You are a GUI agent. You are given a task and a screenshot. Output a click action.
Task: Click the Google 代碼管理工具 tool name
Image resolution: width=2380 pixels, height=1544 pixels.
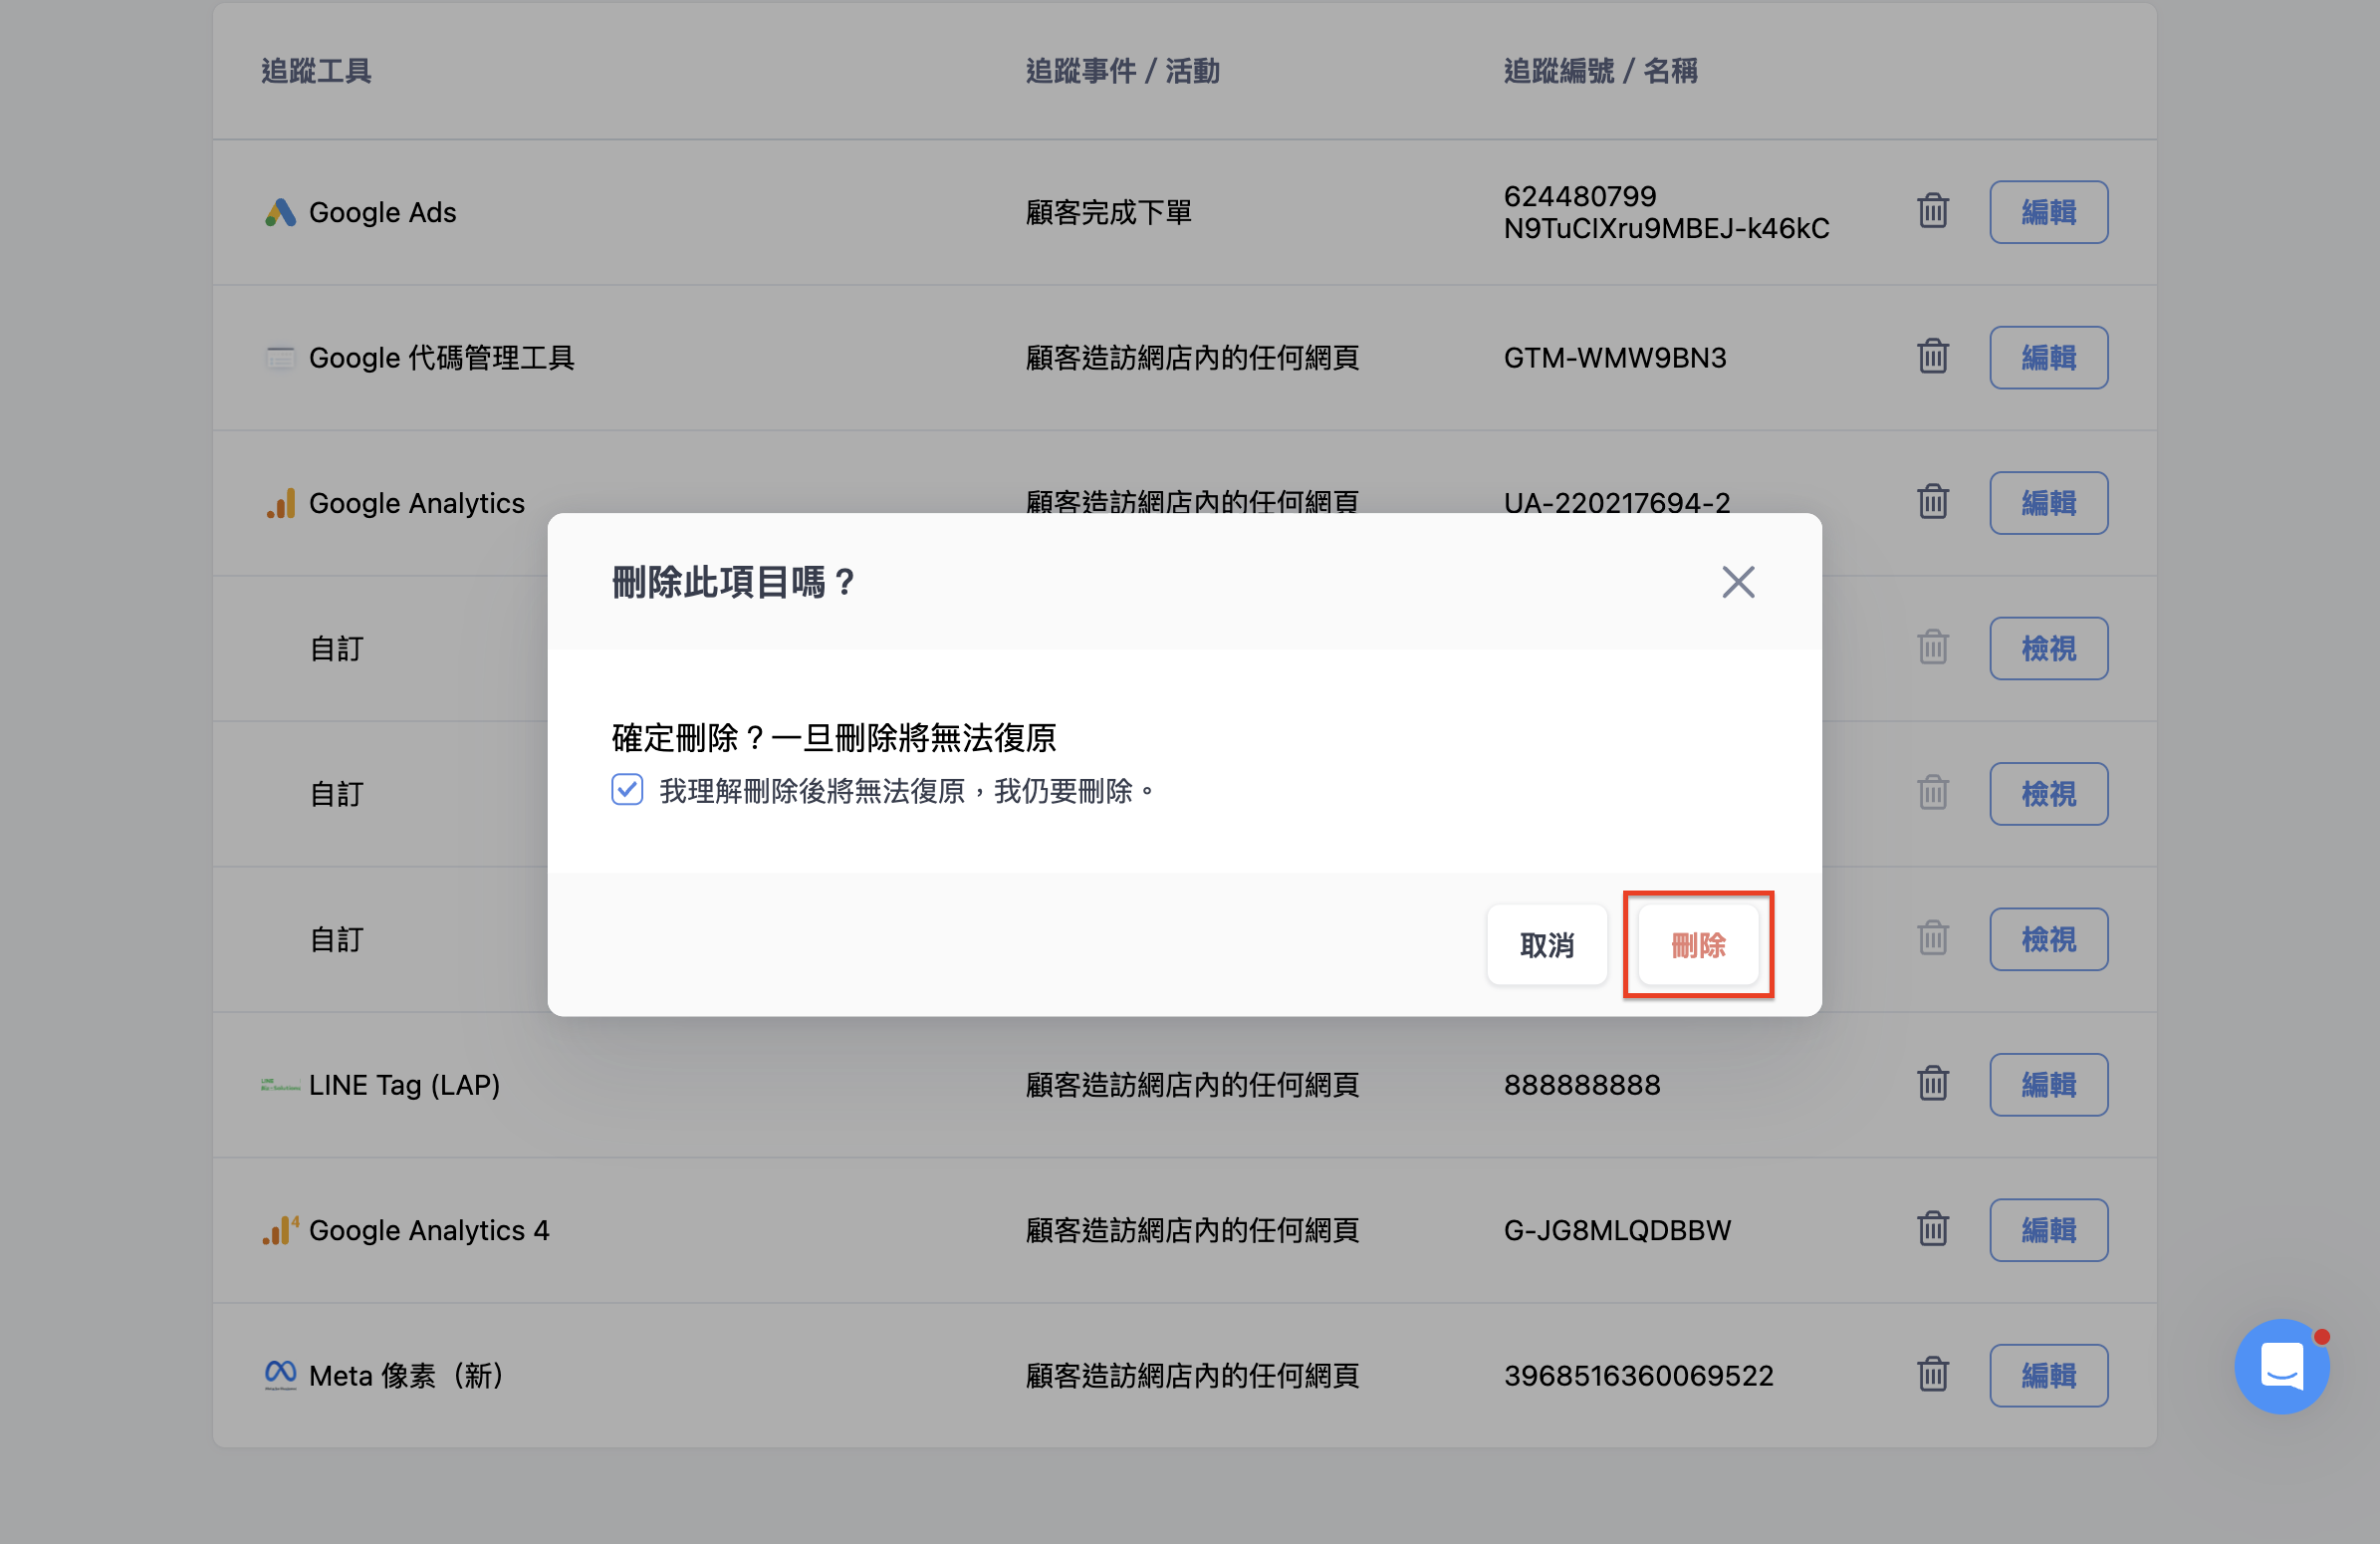[x=441, y=357]
